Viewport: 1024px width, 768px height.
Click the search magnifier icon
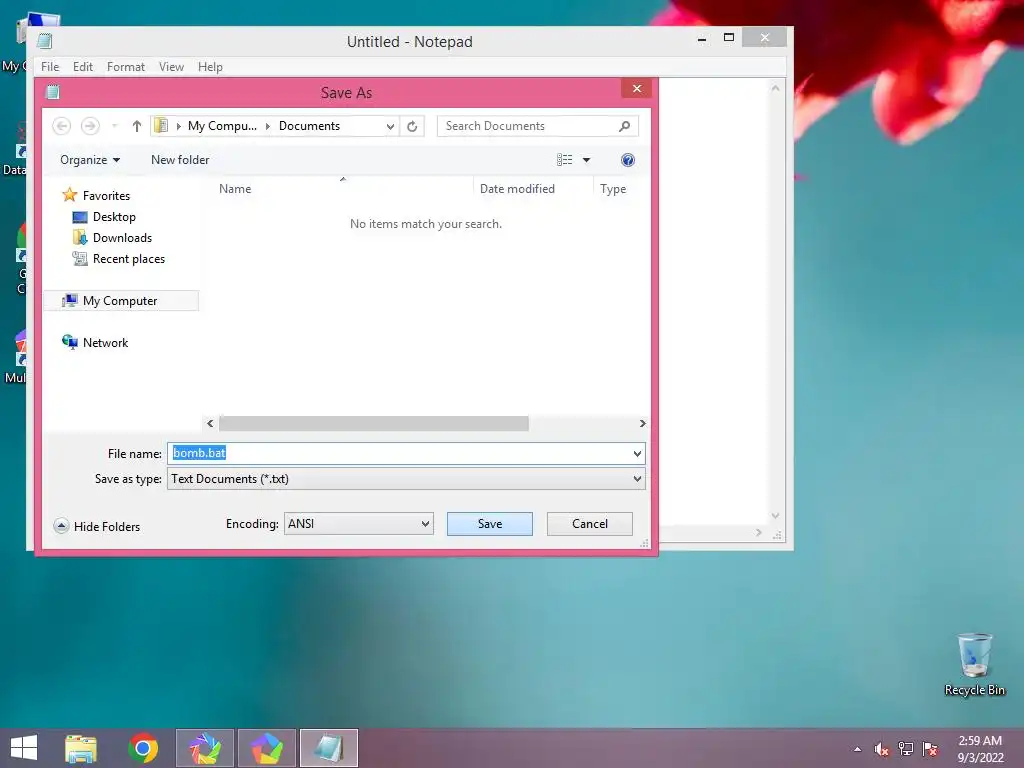(624, 126)
